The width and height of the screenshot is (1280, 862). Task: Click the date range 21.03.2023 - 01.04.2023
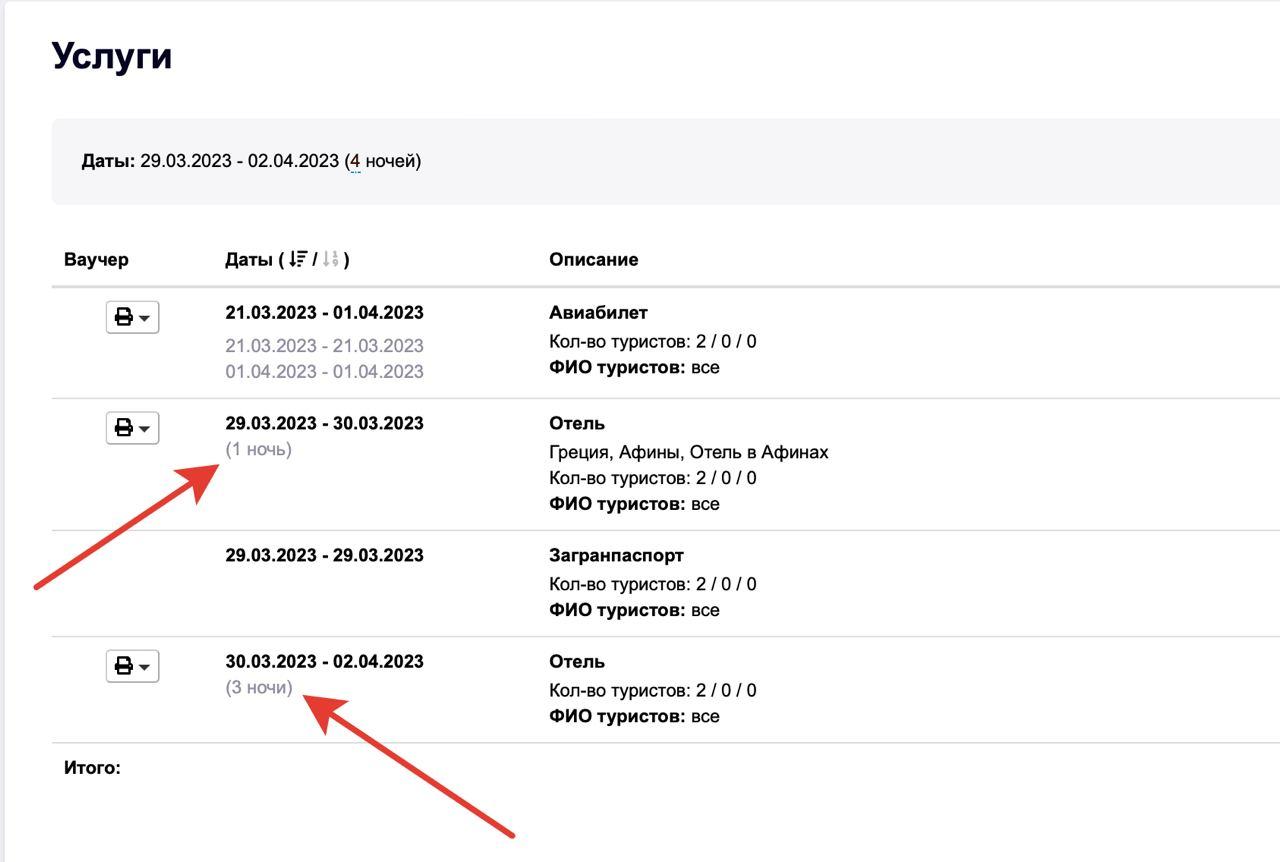pyautogui.click(x=324, y=313)
